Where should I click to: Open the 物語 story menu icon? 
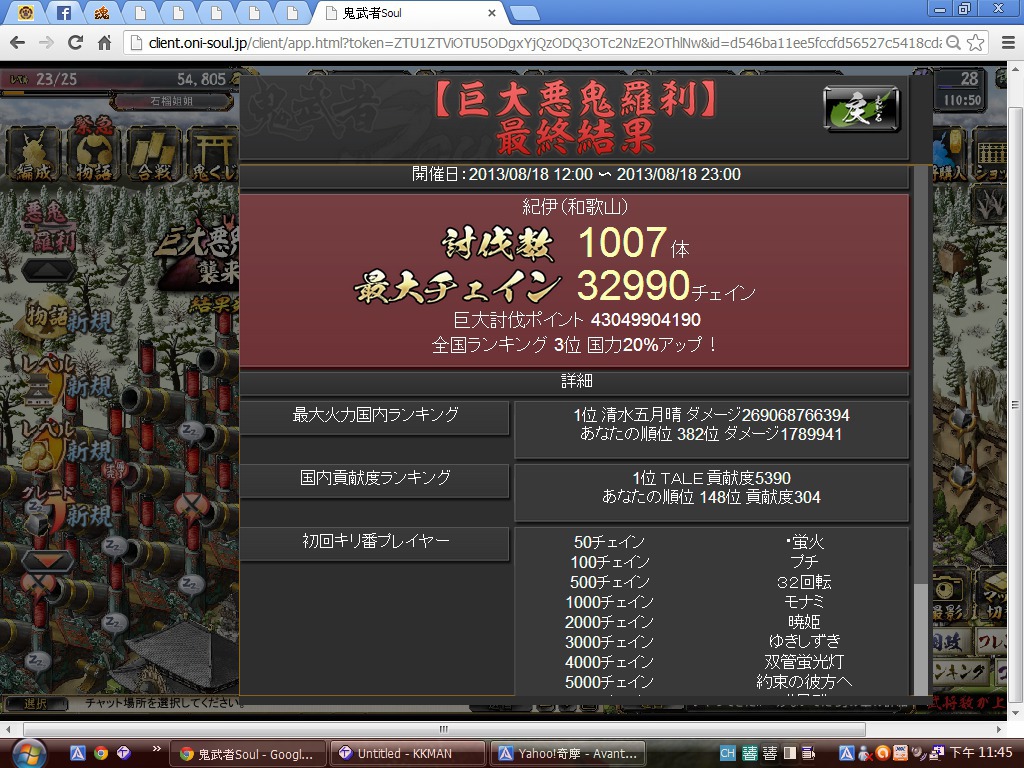pyautogui.click(x=94, y=154)
